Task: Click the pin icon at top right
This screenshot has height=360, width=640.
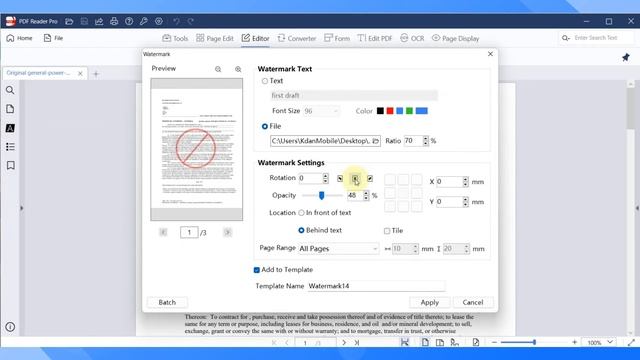Action: coord(626,58)
